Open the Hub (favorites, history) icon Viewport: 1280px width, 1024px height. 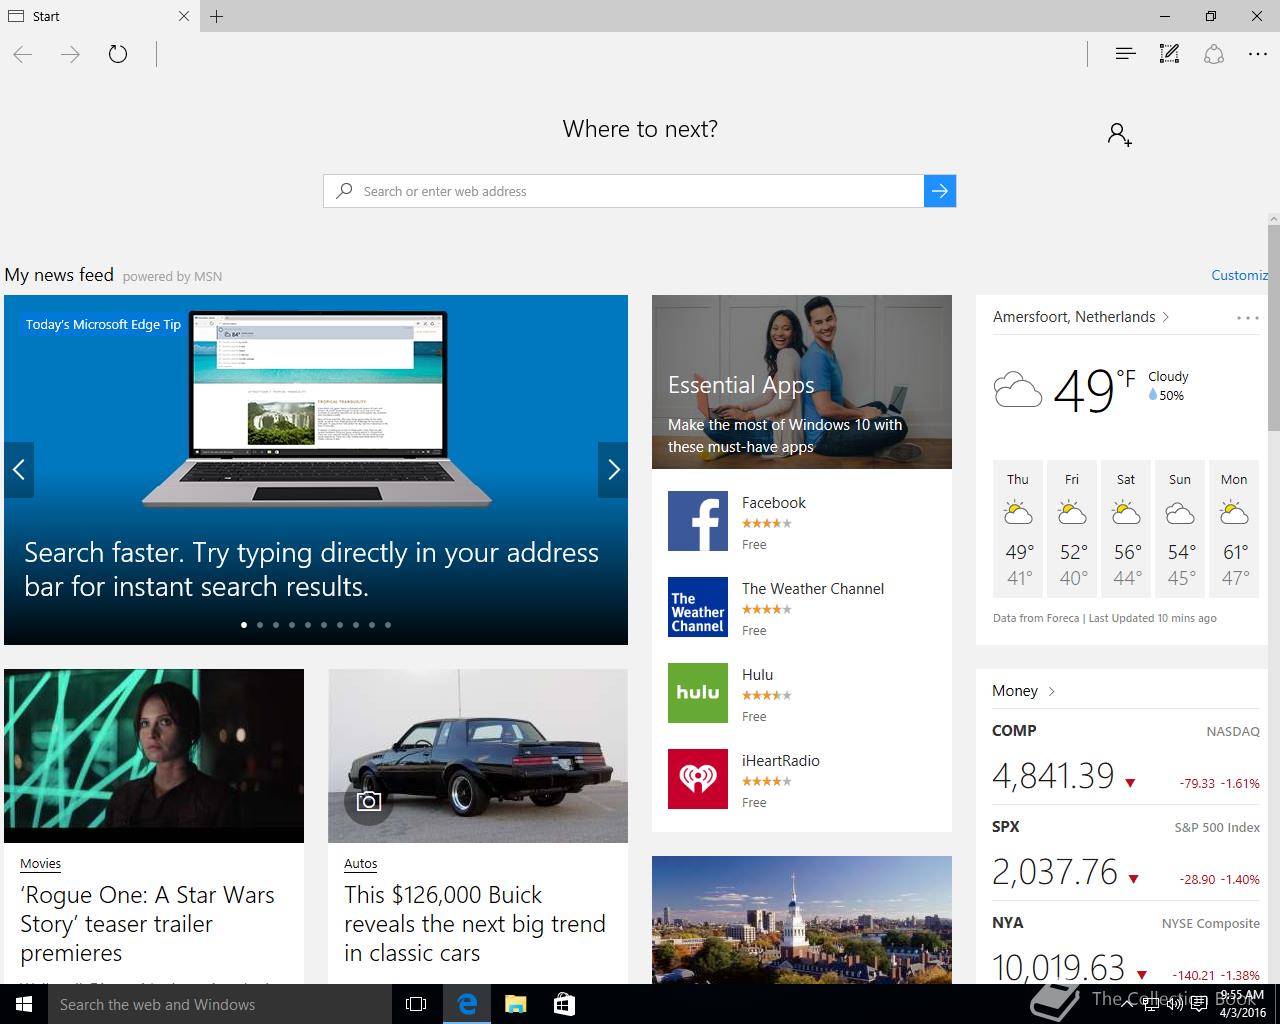pyautogui.click(x=1125, y=54)
